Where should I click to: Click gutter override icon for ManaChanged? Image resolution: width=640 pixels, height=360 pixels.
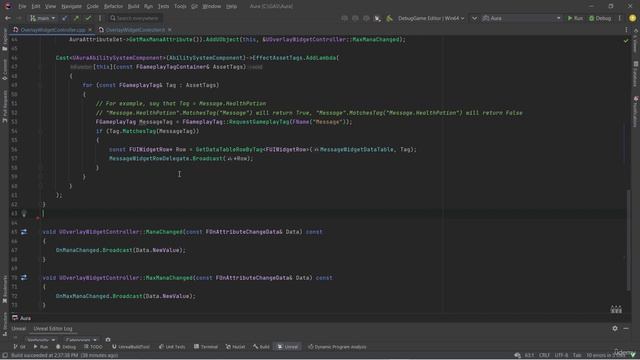(x=24, y=232)
